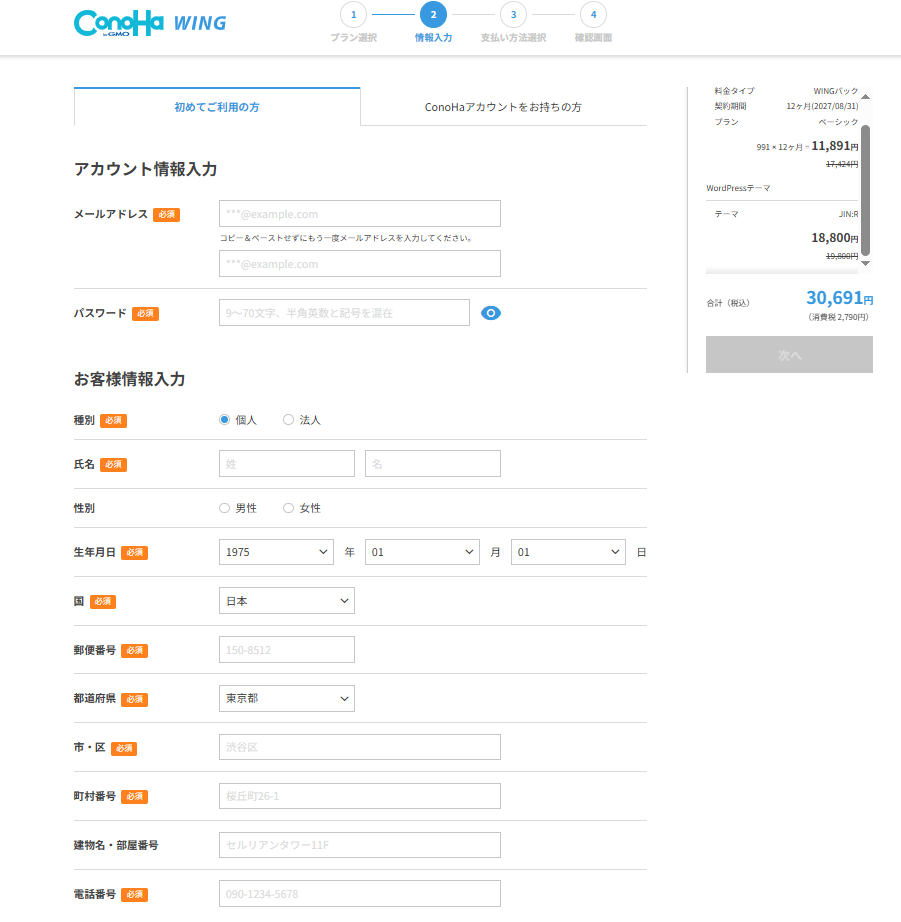This screenshot has width=901, height=922.
Task: Click the お客様情報入力 heading
Action: coord(129,379)
